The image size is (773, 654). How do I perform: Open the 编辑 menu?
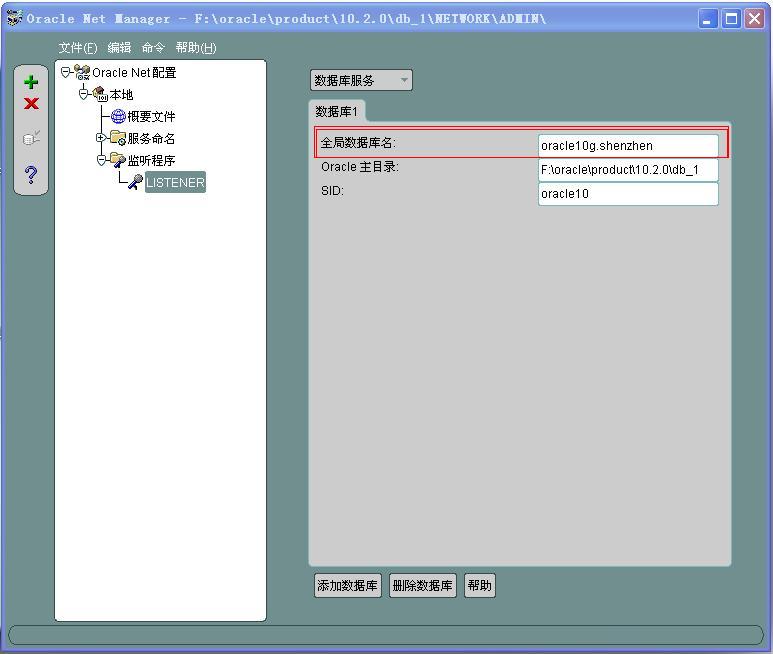point(119,48)
